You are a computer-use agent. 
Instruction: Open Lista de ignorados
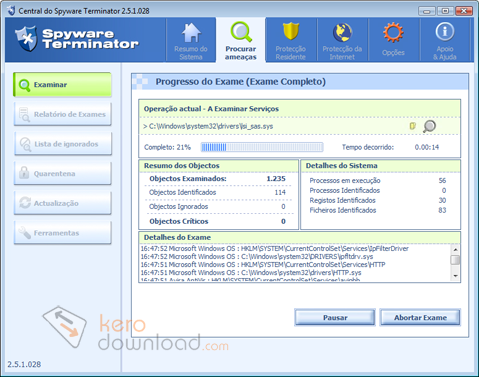[62, 144]
